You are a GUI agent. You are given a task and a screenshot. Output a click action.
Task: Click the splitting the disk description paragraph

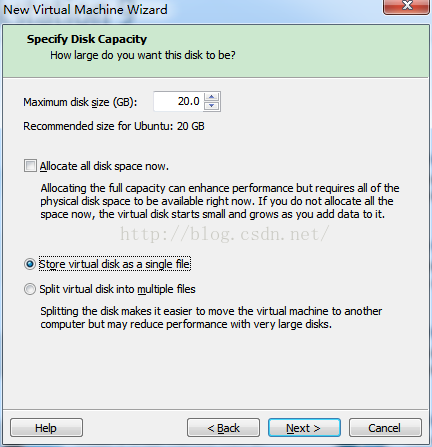pyautogui.click(x=211, y=317)
